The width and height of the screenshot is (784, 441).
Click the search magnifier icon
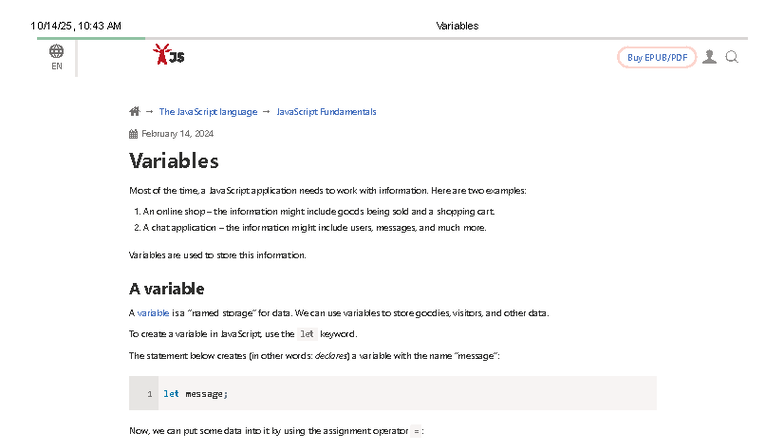pos(732,57)
